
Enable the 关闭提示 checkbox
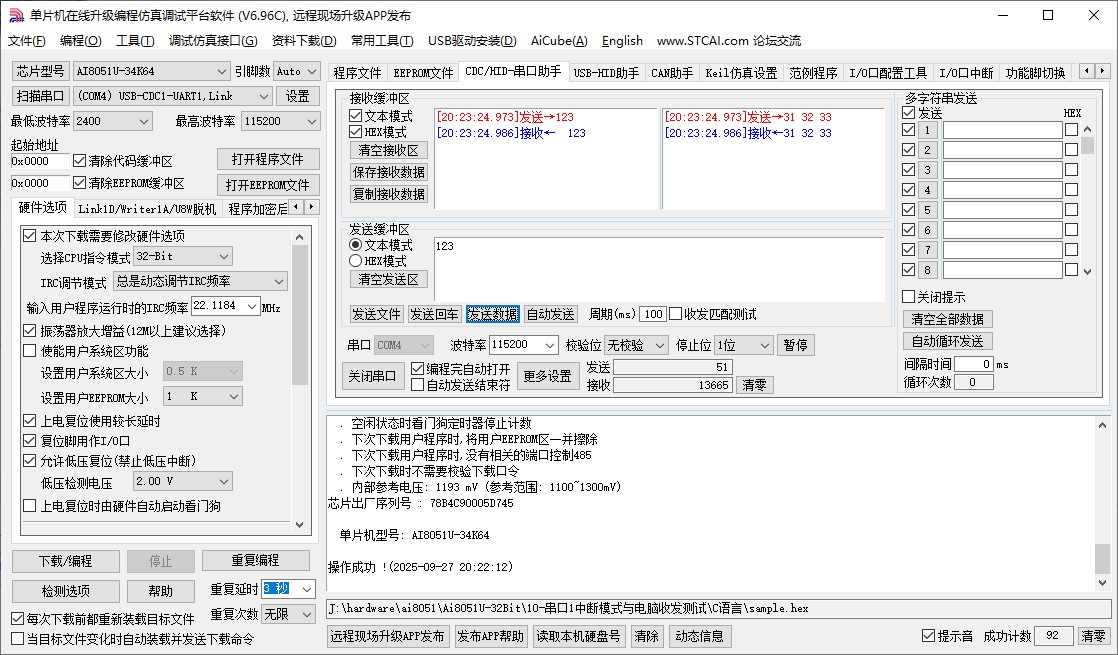908,297
